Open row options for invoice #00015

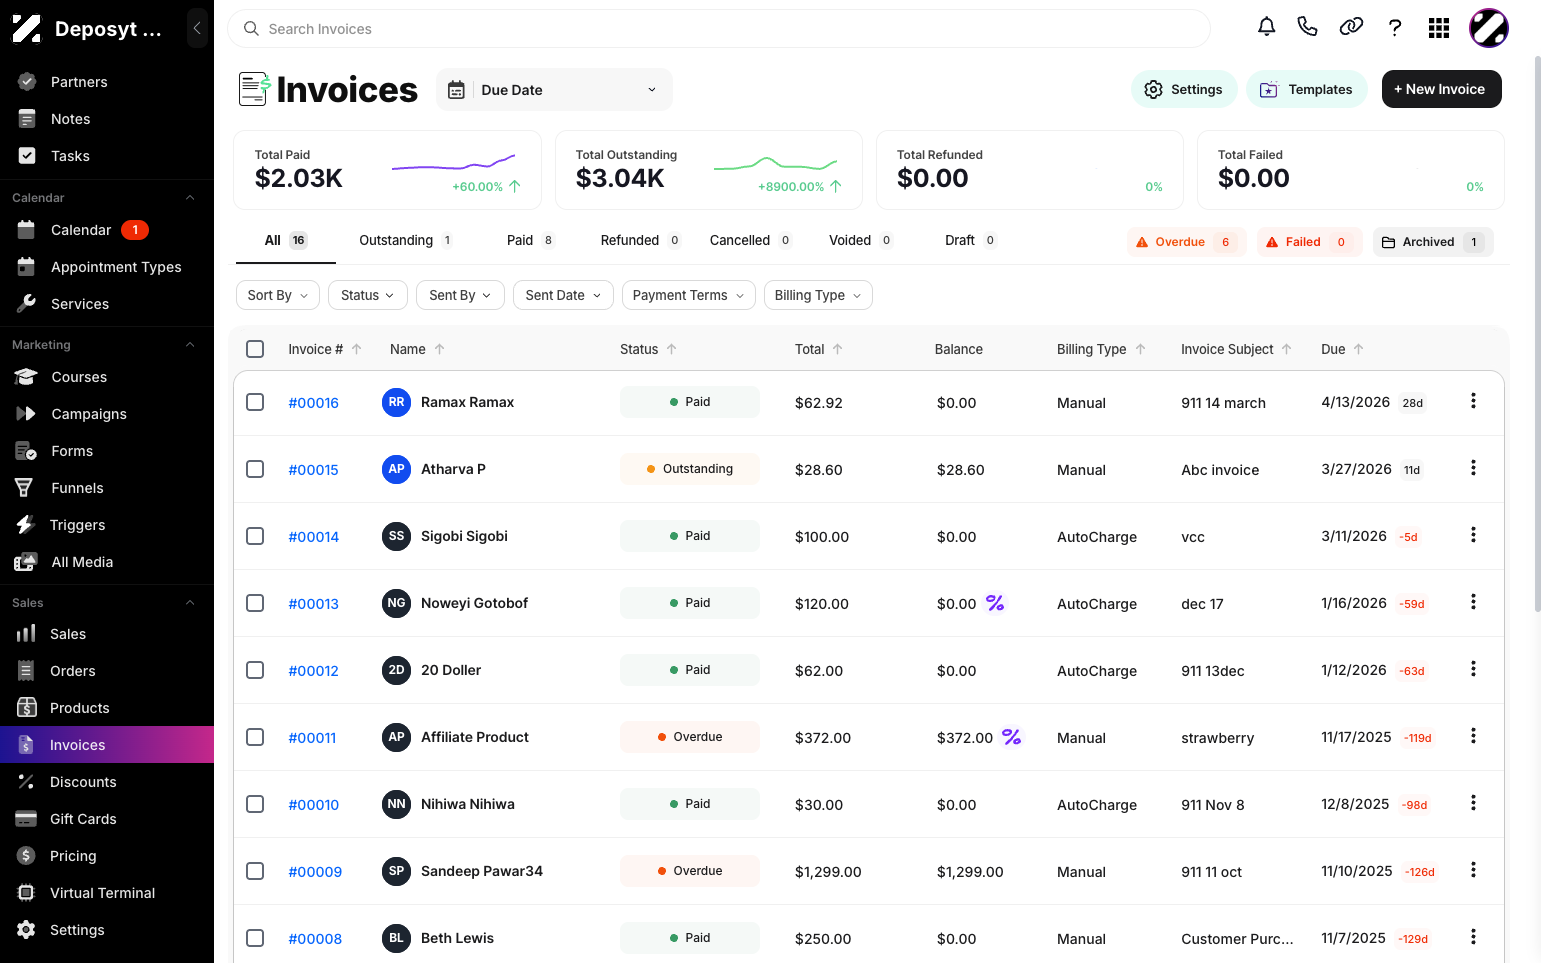tap(1473, 468)
